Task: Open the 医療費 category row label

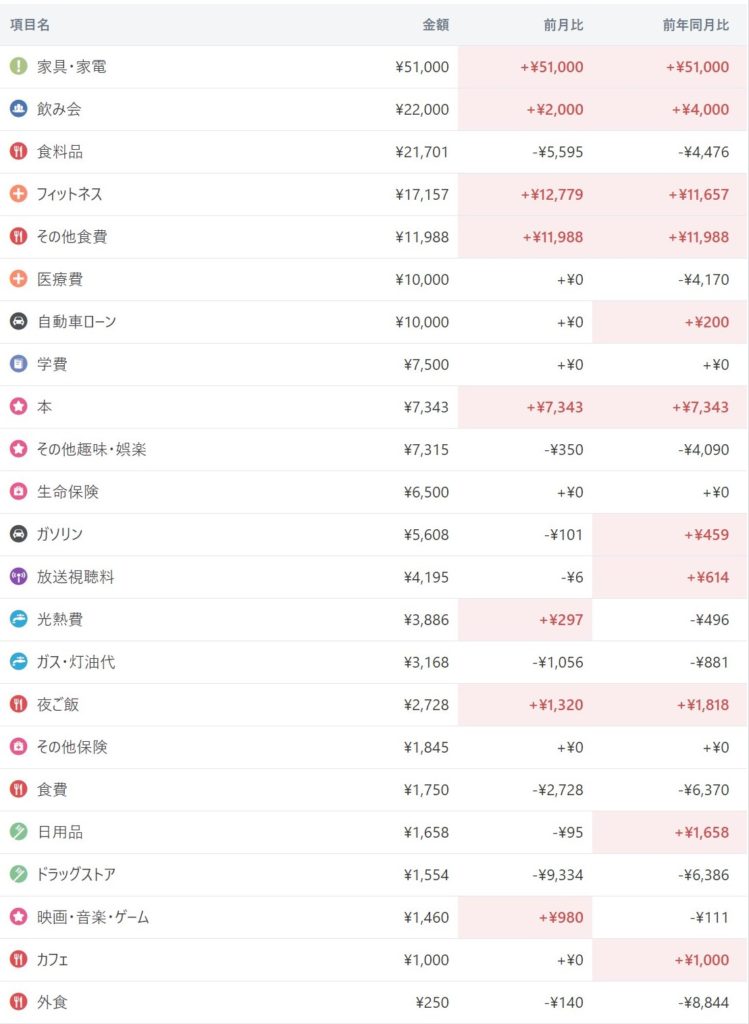Action: pyautogui.click(x=60, y=279)
